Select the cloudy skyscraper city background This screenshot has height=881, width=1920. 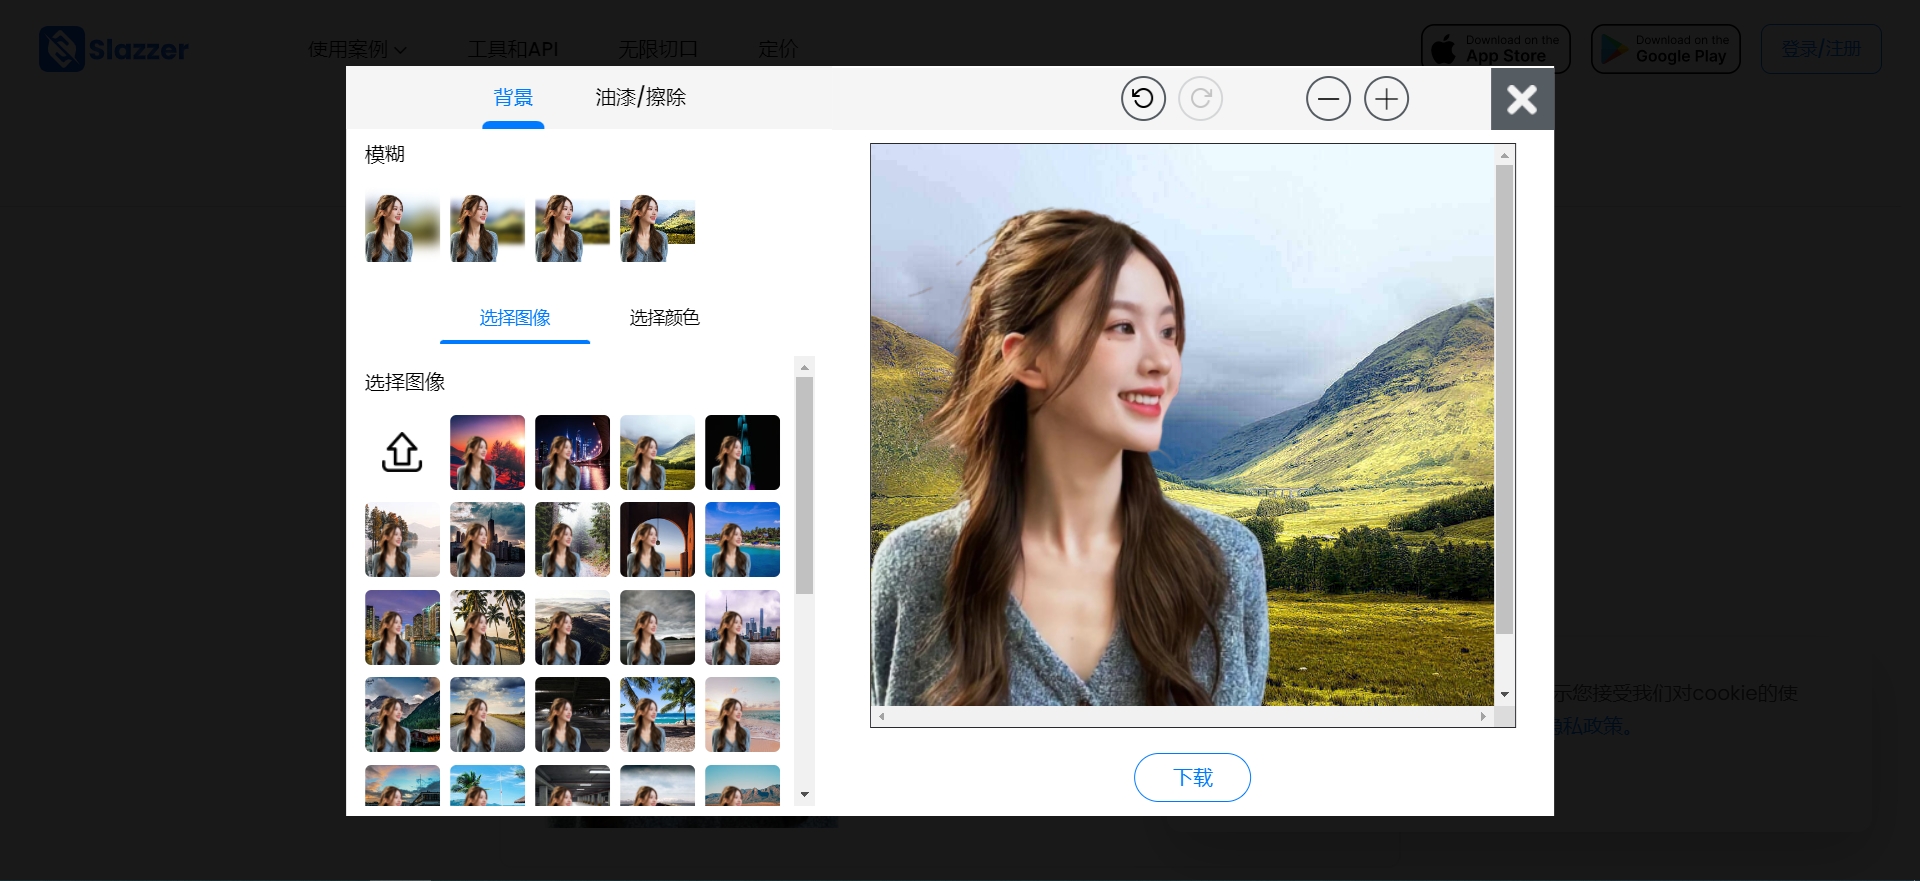pyautogui.click(x=487, y=539)
